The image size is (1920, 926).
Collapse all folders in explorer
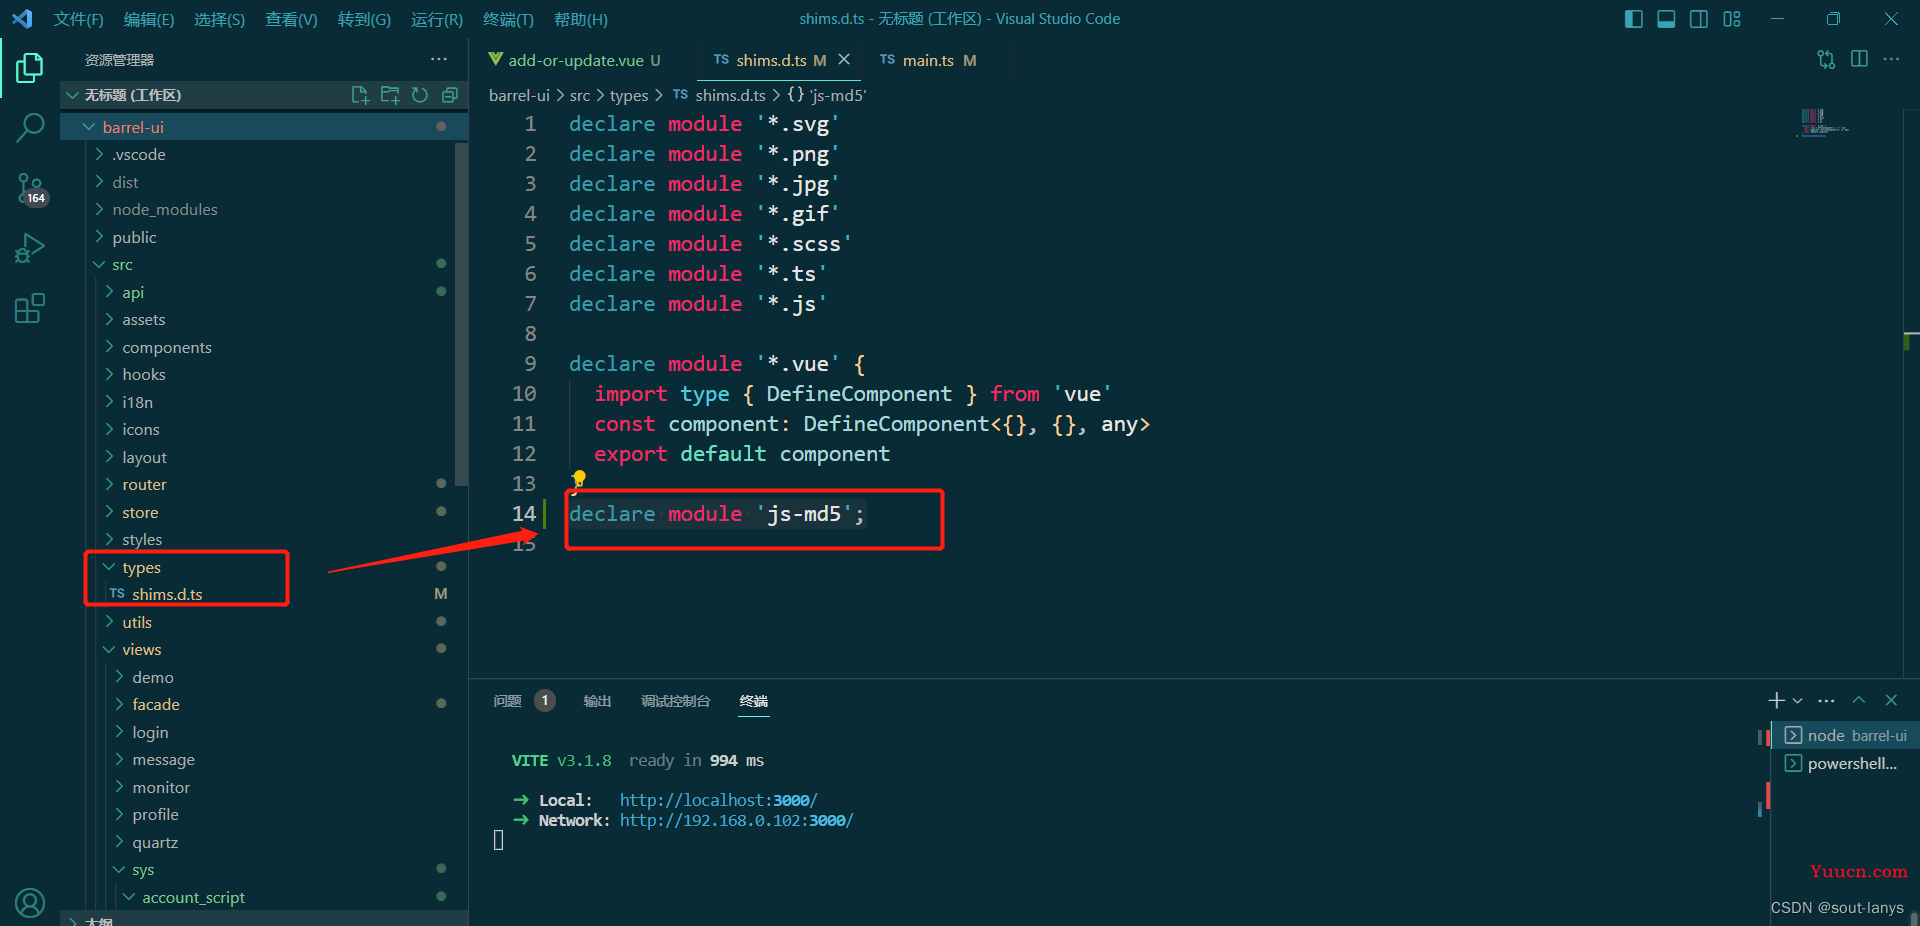pyautogui.click(x=450, y=95)
